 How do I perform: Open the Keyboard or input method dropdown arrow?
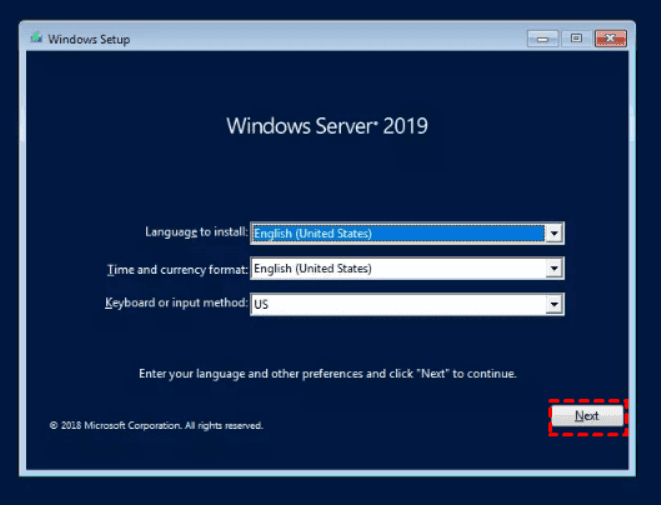[x=554, y=304]
